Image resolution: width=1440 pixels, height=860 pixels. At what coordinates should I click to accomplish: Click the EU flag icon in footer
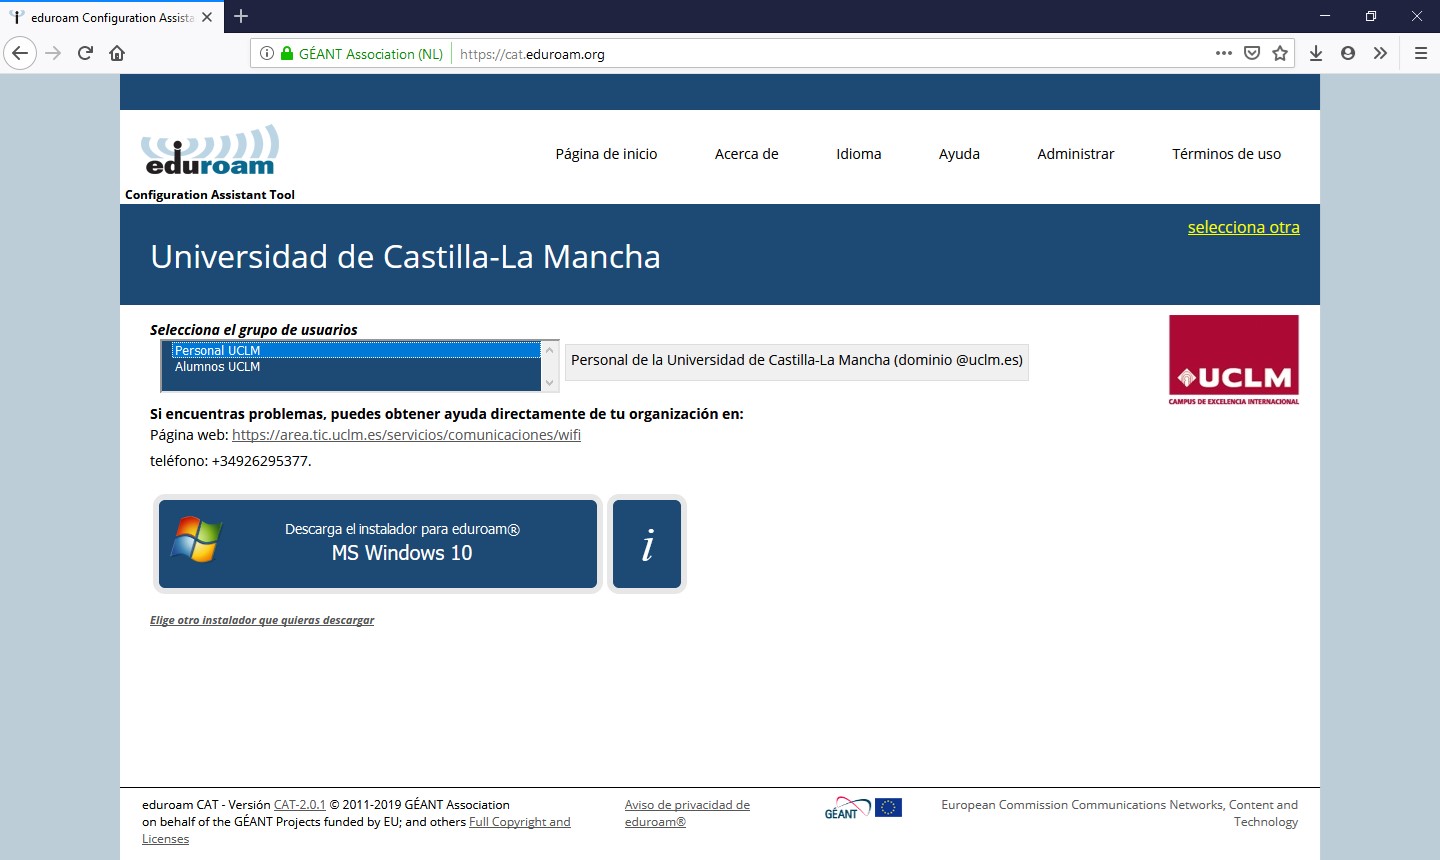coord(888,808)
